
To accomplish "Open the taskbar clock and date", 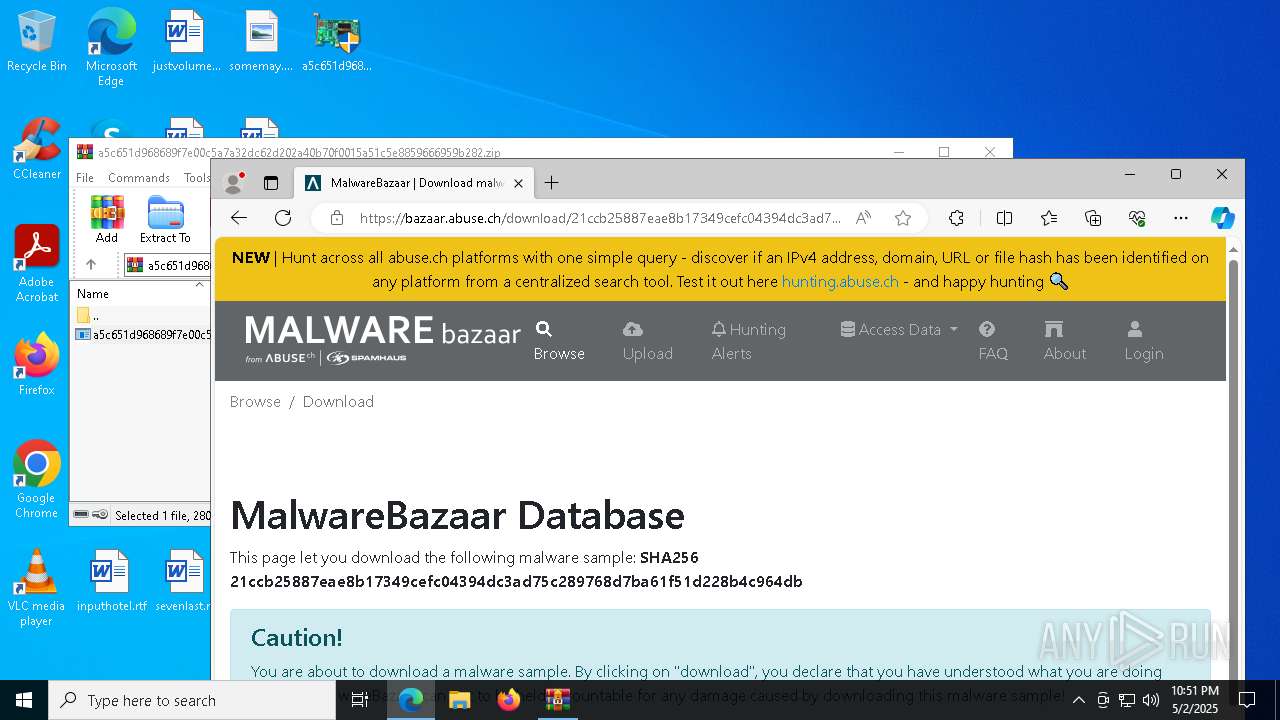I will 1195,700.
